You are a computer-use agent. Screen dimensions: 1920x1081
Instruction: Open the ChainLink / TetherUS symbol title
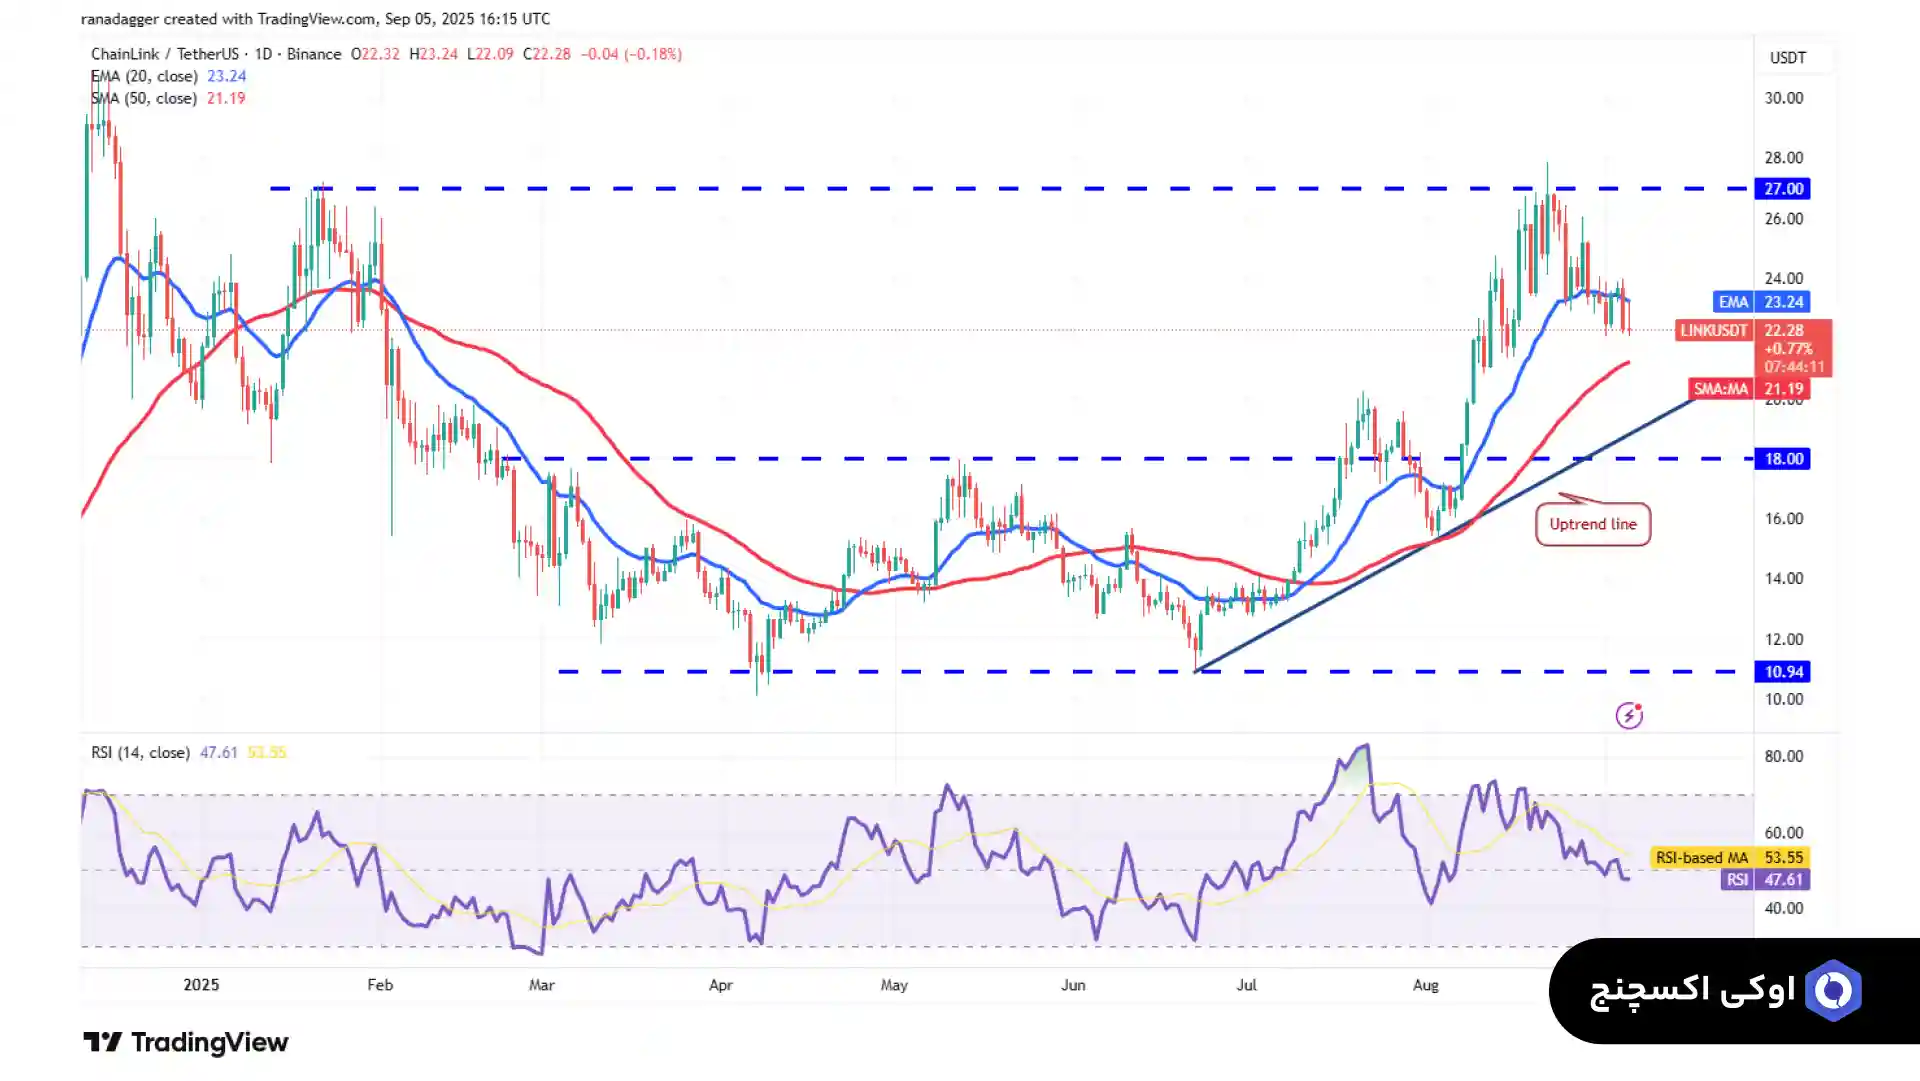tap(165, 54)
